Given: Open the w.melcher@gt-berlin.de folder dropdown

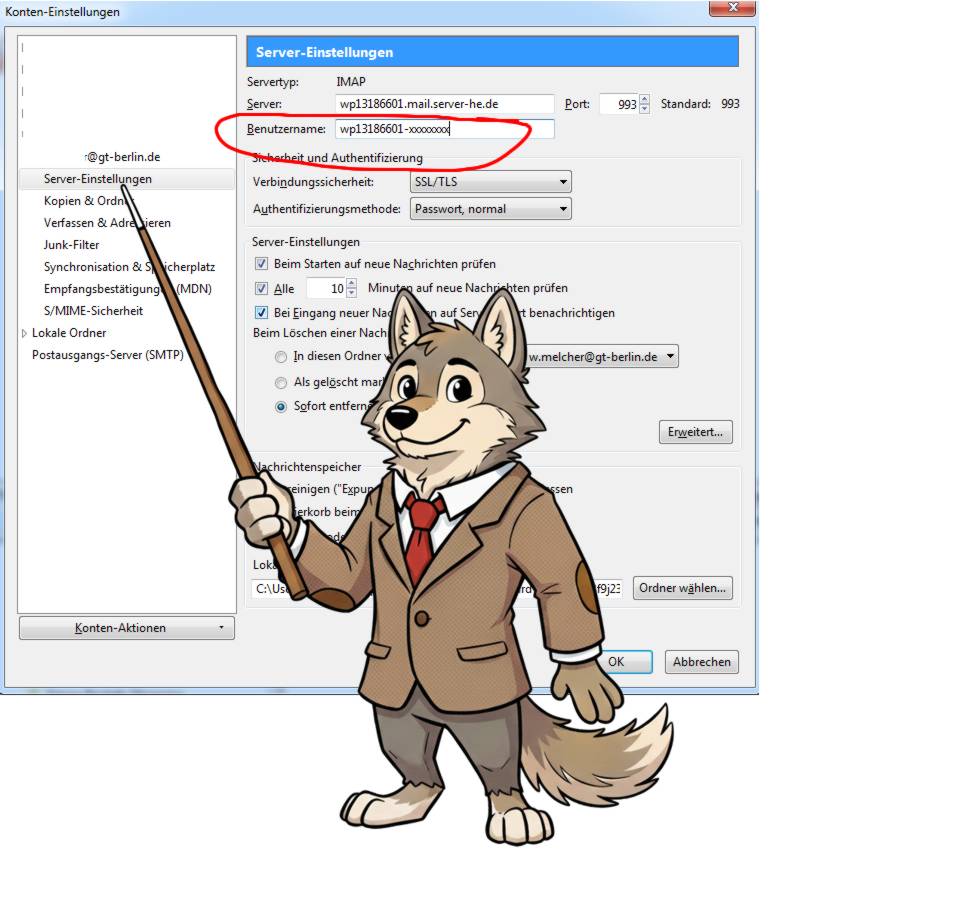Looking at the screenshot, I should click(600, 357).
